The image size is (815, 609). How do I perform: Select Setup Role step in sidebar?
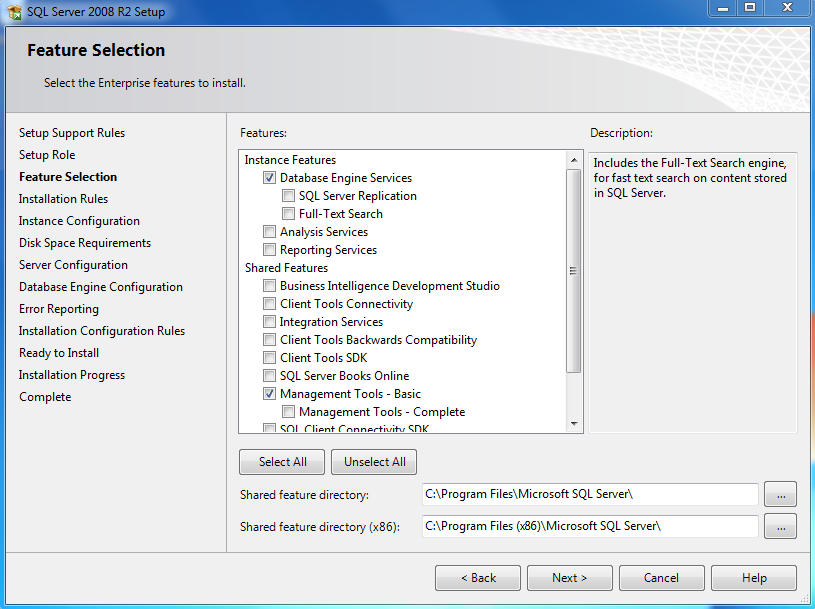click(x=47, y=155)
